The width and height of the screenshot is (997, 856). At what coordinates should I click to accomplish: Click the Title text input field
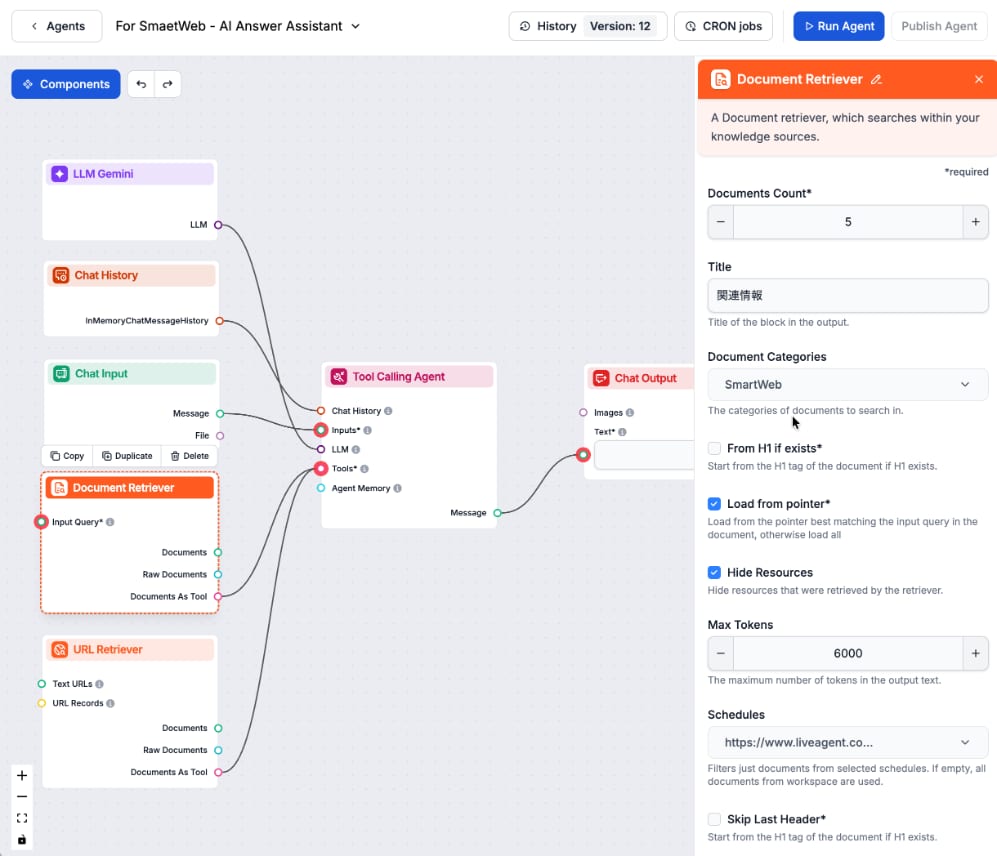(x=847, y=296)
